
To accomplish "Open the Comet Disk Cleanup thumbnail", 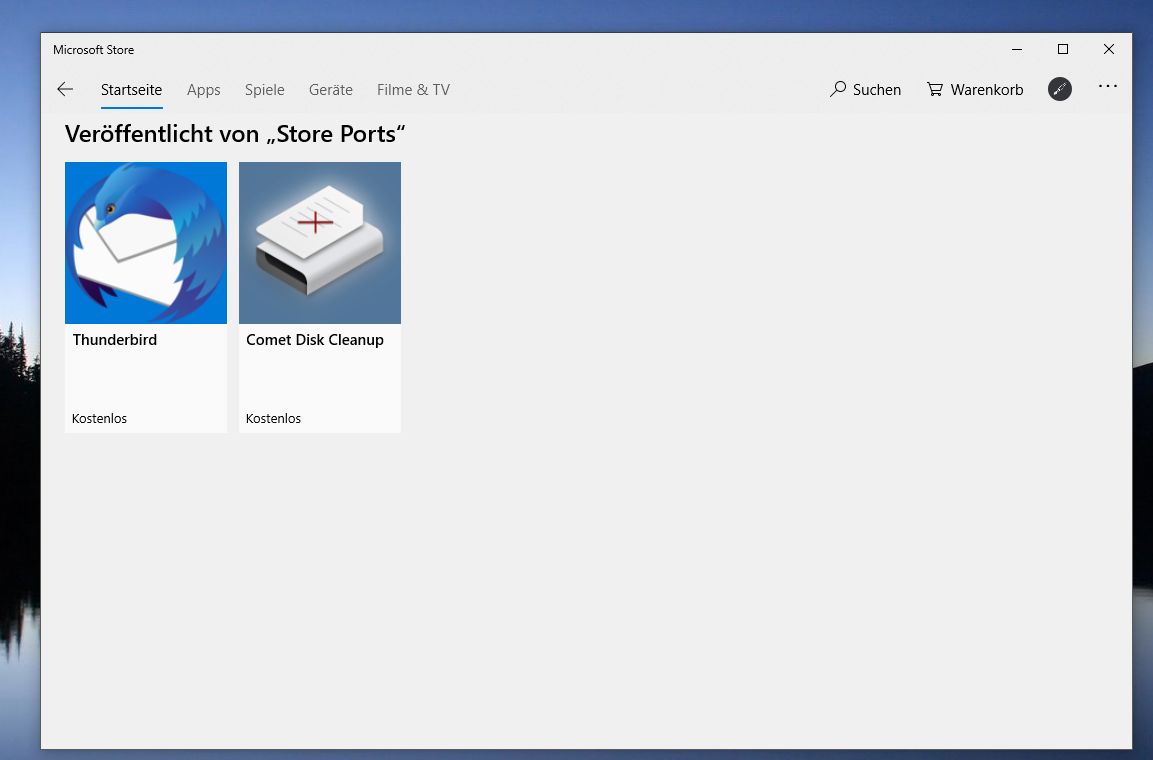I will (x=320, y=243).
